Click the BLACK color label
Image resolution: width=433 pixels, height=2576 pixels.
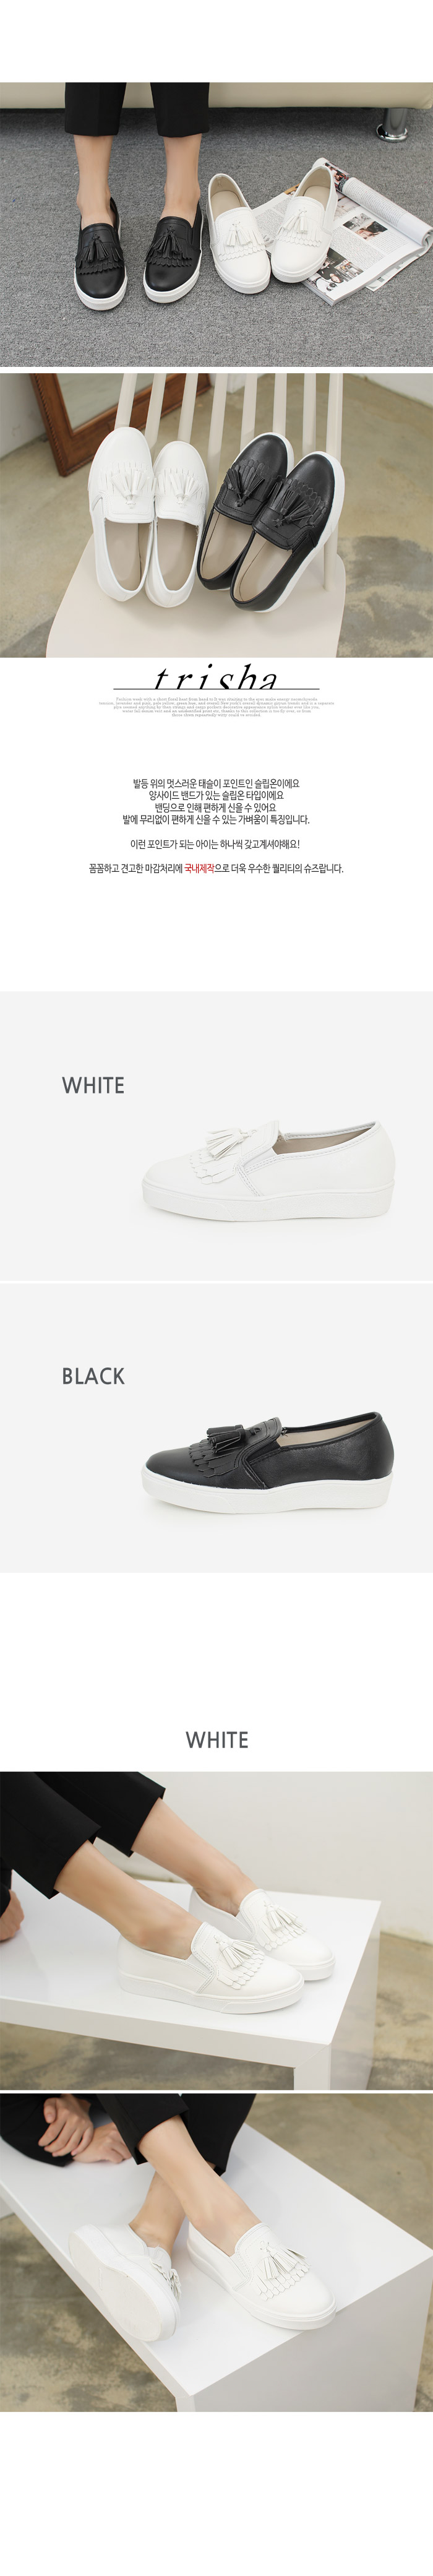[x=93, y=1376]
